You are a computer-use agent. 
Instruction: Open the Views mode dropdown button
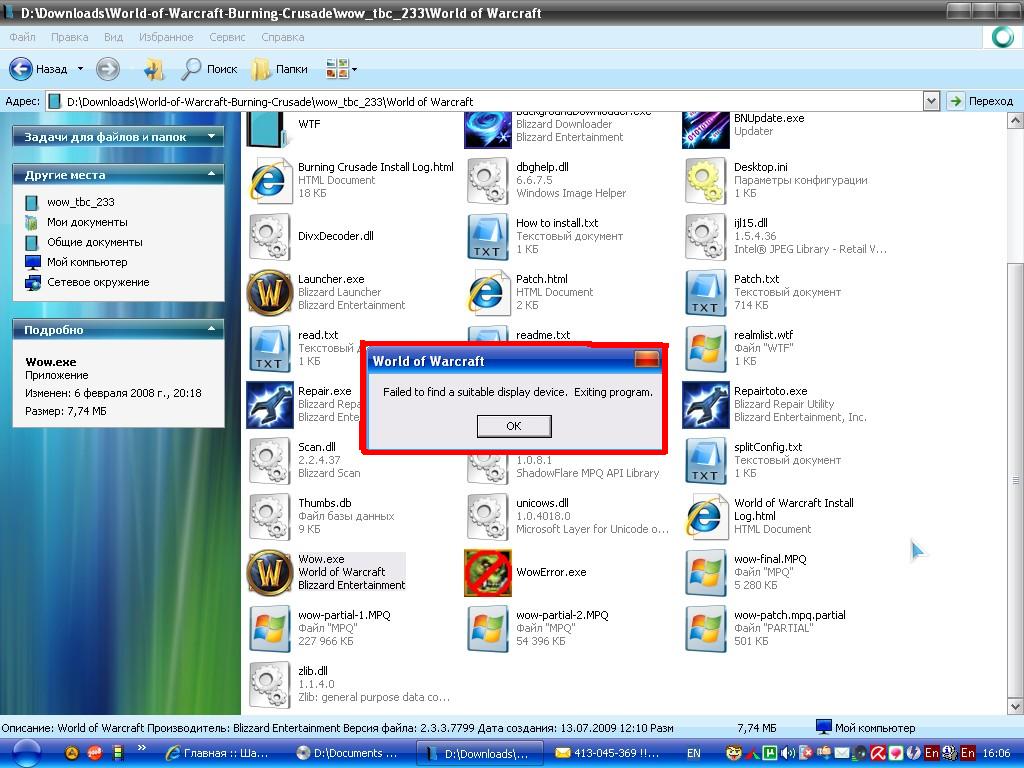(x=341, y=69)
